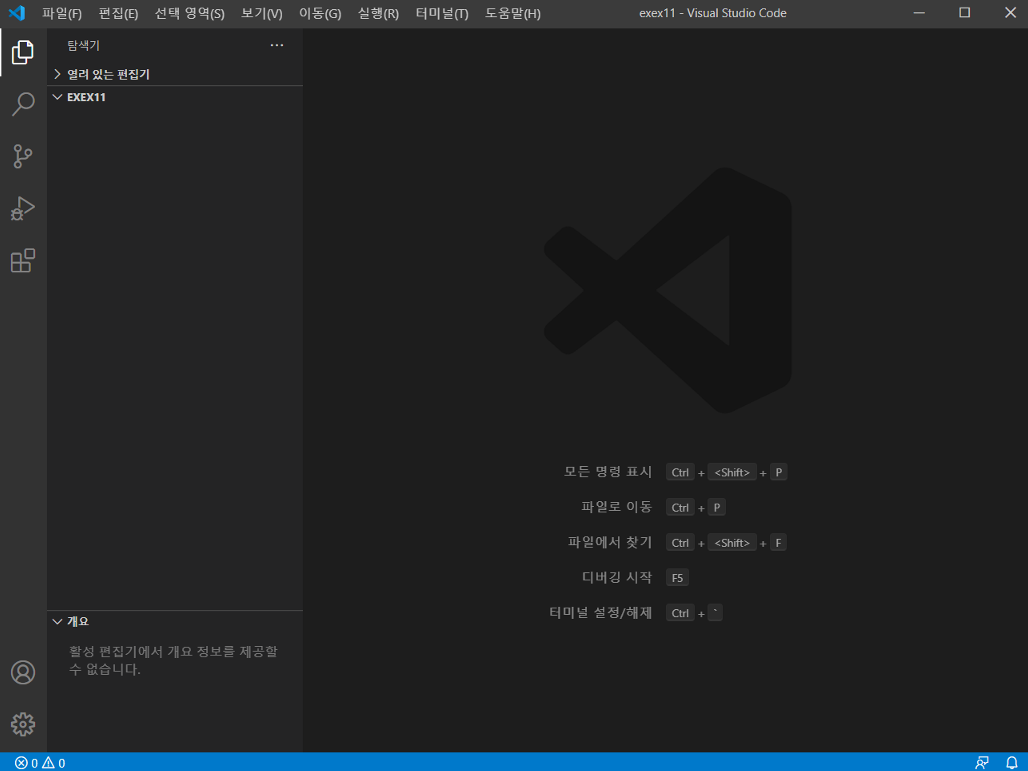The image size is (1028, 771).
Task: Click the errors count in status bar
Action: (x=27, y=762)
